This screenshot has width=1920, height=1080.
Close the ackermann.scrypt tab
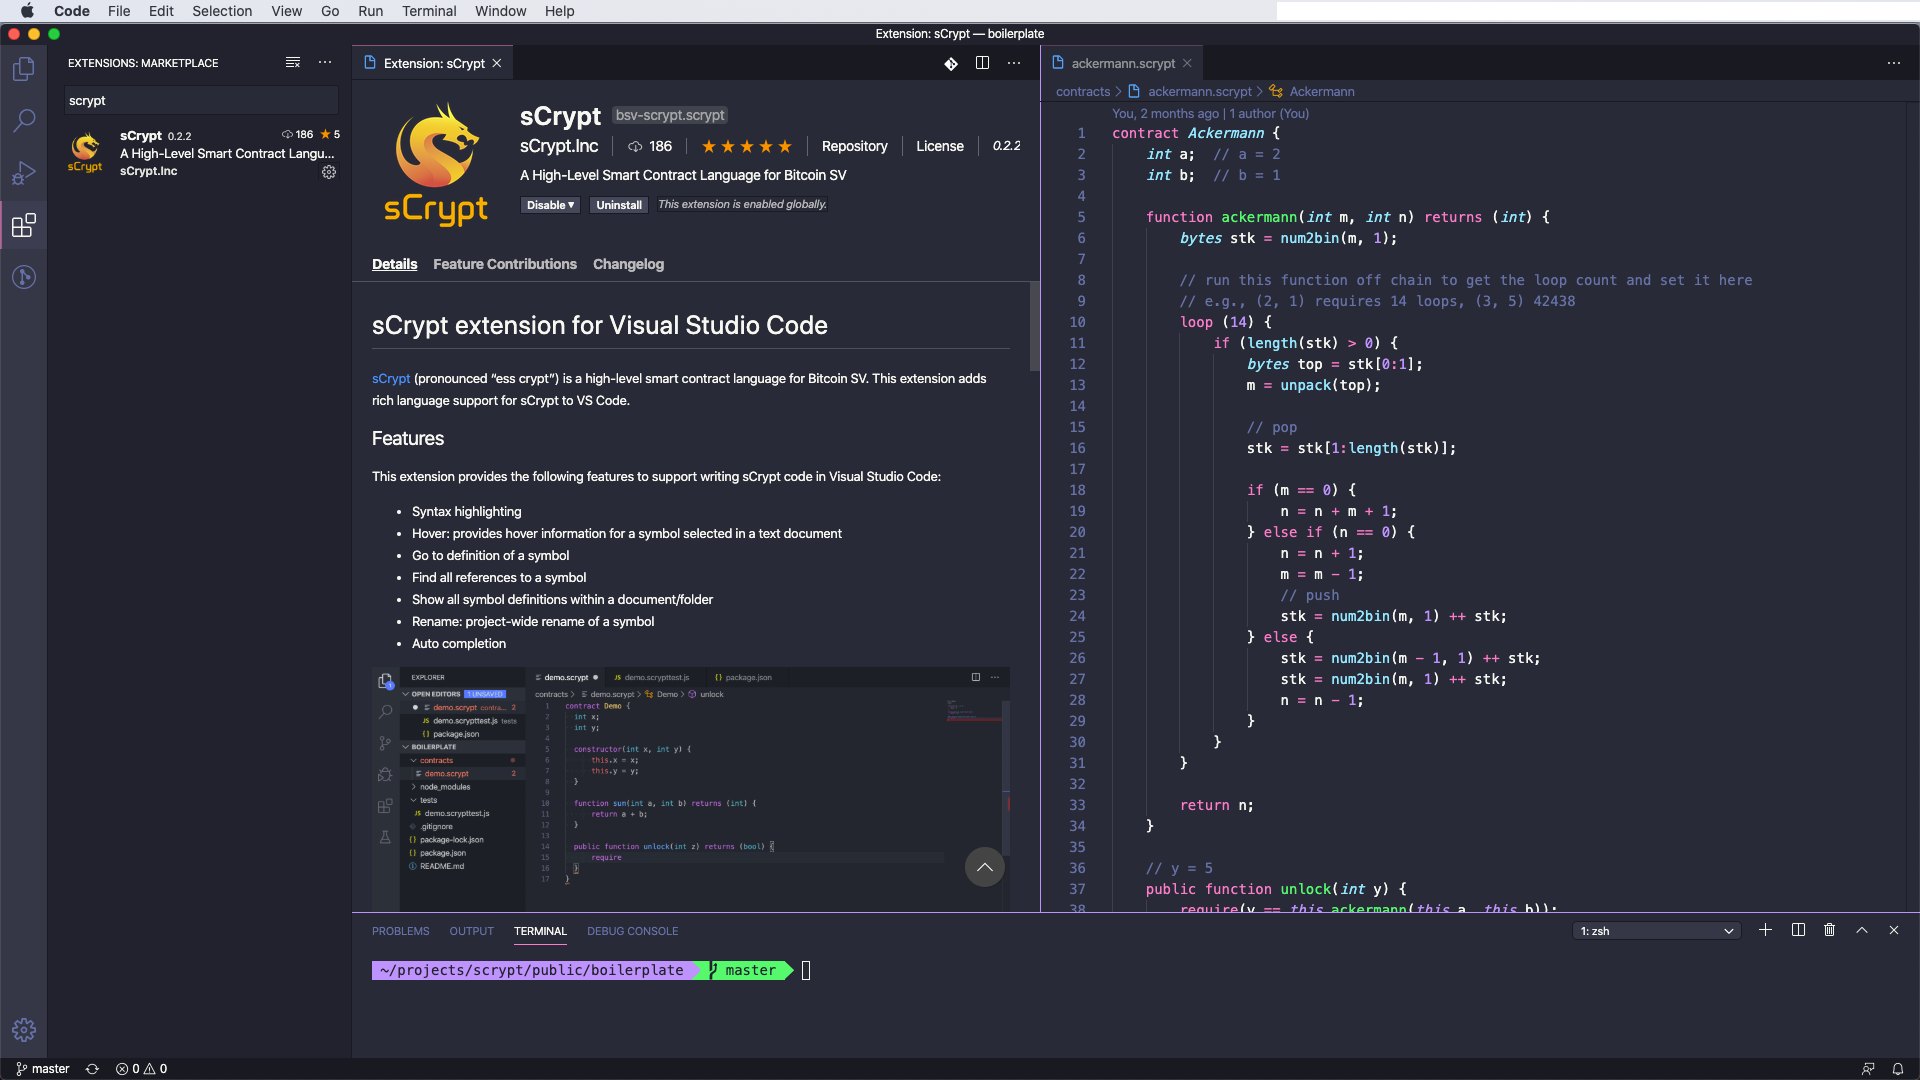[x=1187, y=63]
